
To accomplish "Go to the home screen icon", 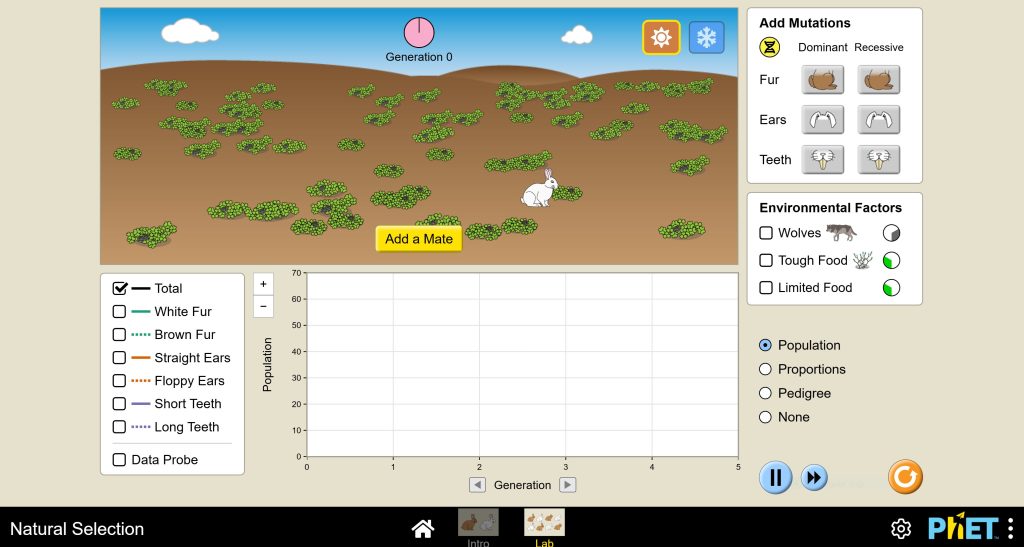I will (x=423, y=529).
